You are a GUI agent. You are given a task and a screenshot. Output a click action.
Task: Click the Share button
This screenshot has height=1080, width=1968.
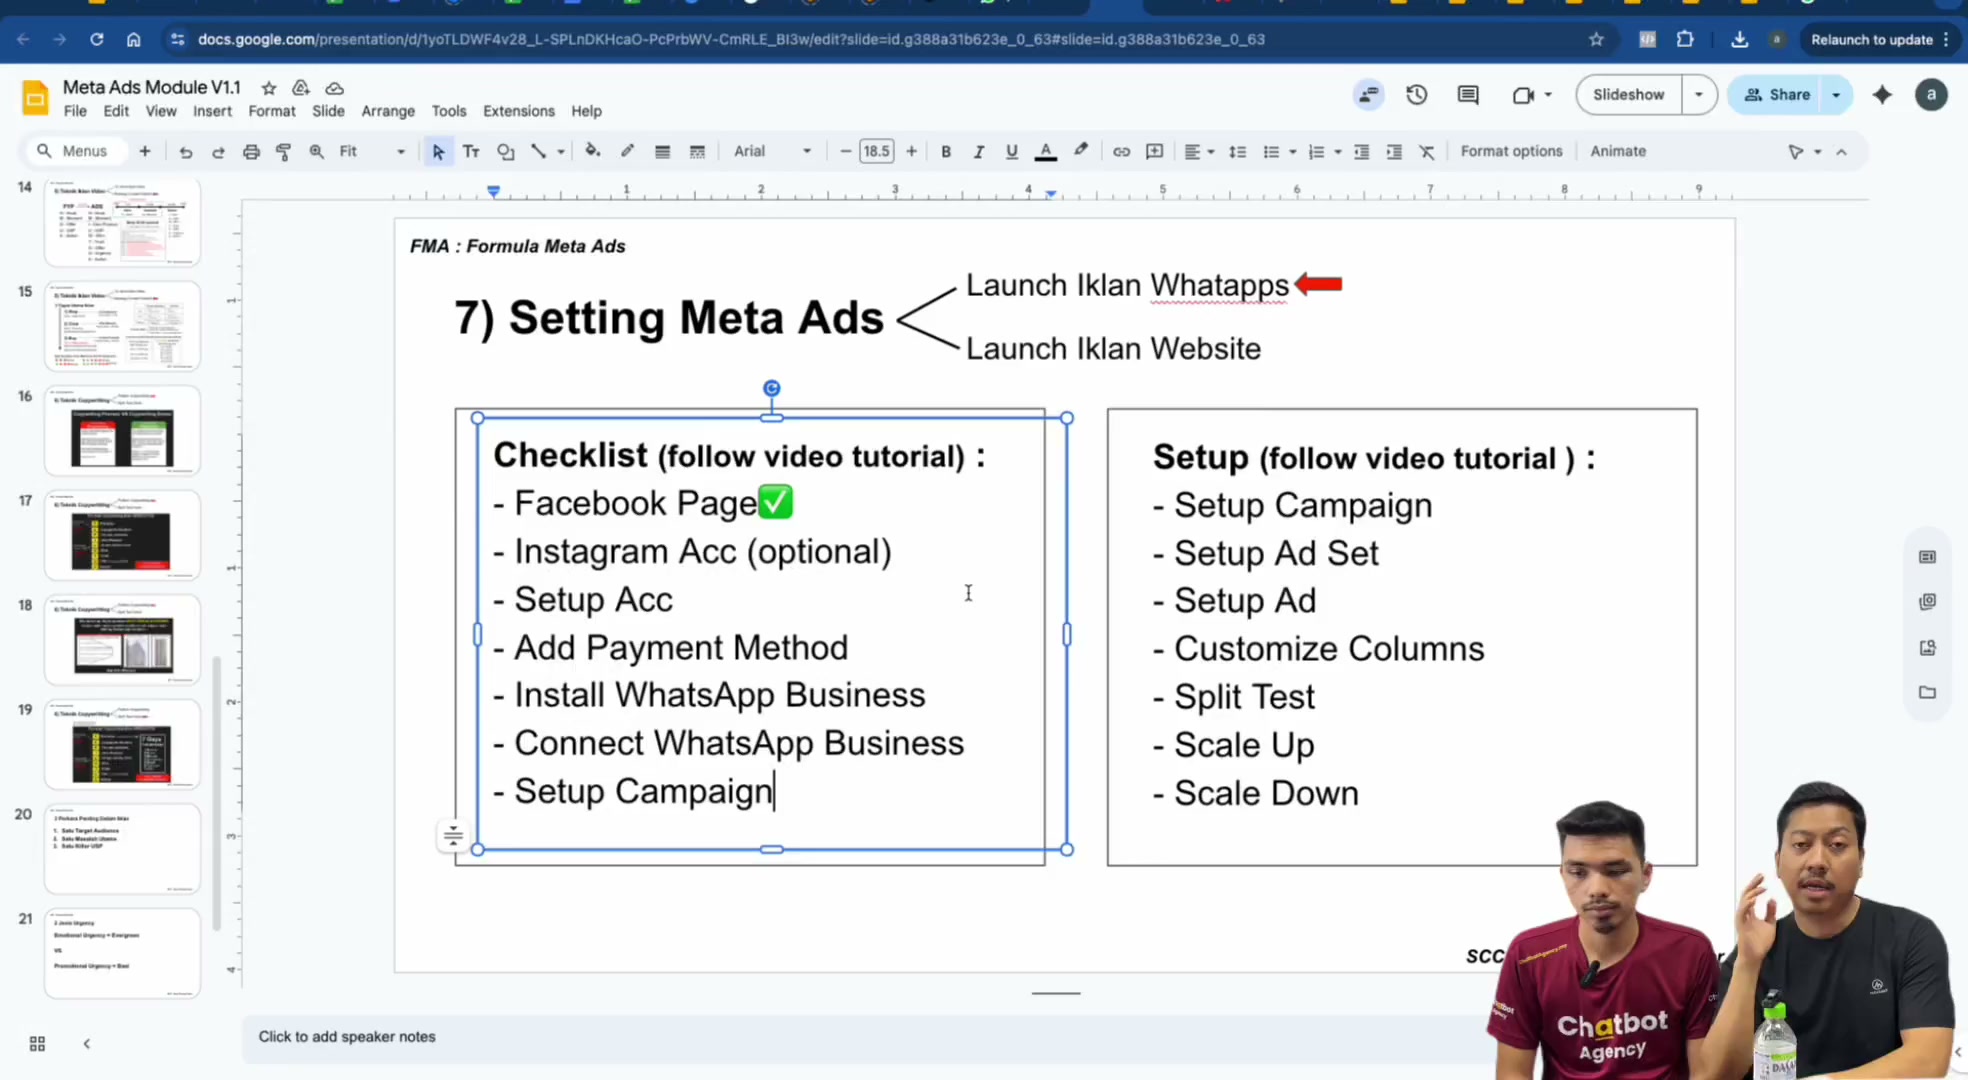(x=1778, y=95)
